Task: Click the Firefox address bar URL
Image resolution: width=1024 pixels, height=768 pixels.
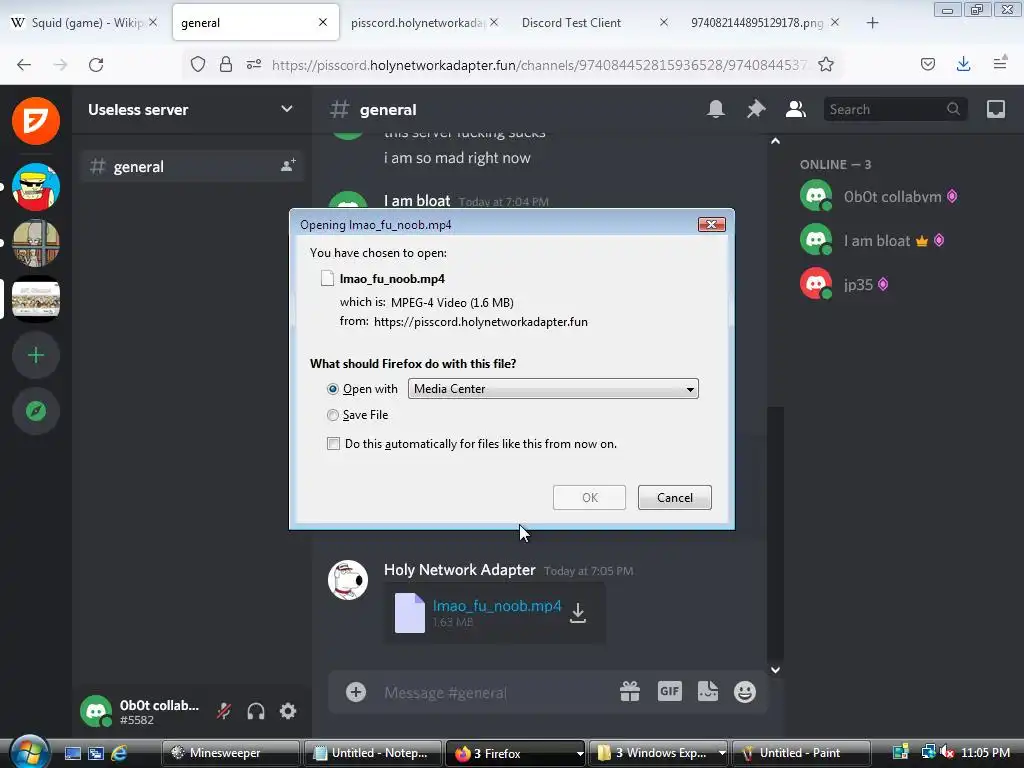Action: [x=540, y=65]
